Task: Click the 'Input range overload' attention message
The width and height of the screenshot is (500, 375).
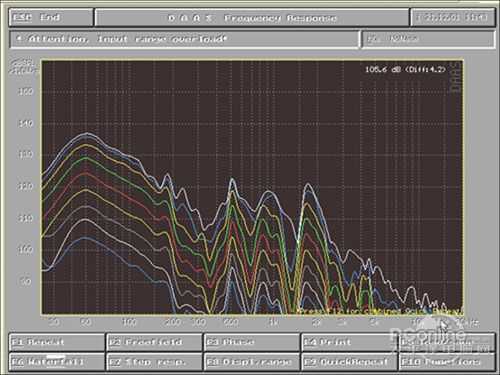Action: (x=184, y=39)
